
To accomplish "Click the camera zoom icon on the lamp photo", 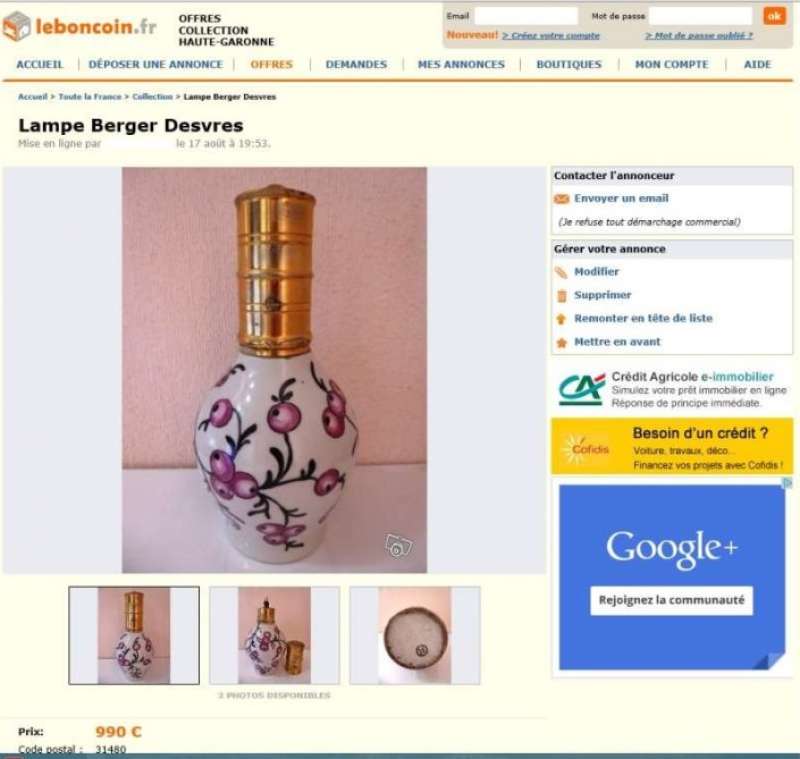I will (398, 546).
